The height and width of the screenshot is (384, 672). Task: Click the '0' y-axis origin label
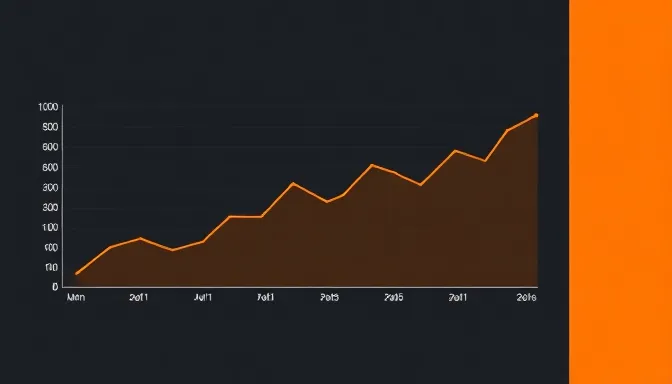(x=55, y=287)
